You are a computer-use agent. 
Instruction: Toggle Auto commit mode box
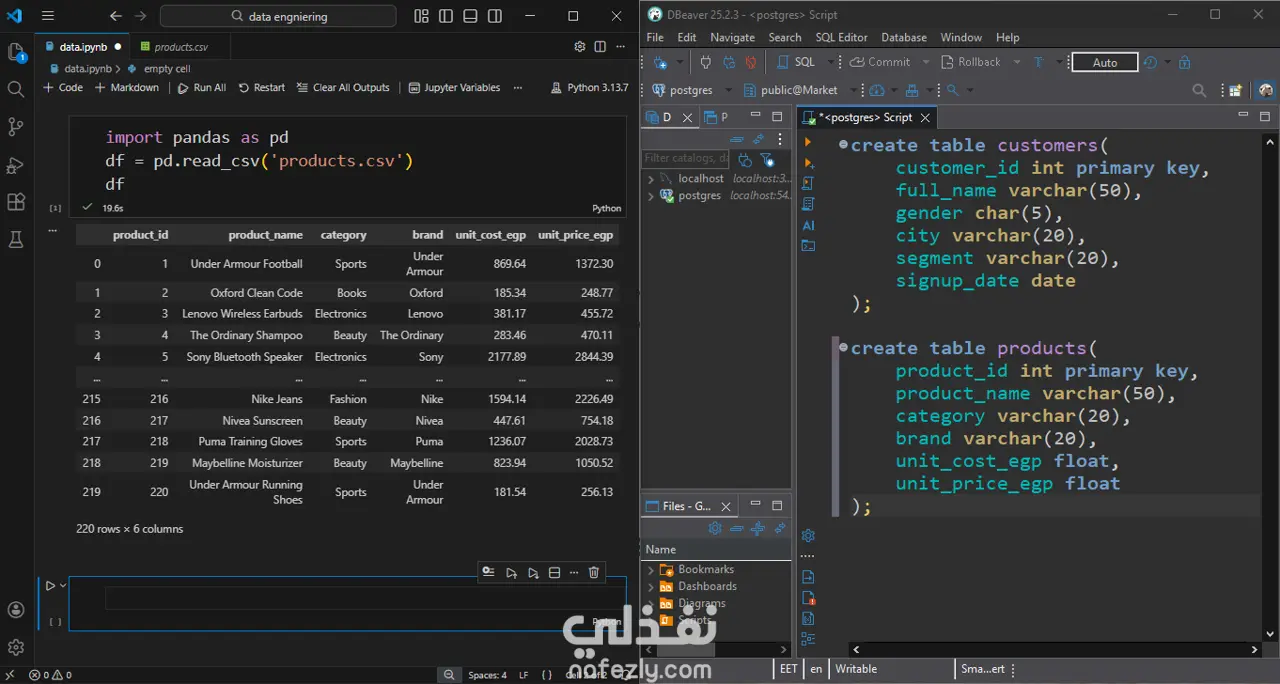point(1104,62)
